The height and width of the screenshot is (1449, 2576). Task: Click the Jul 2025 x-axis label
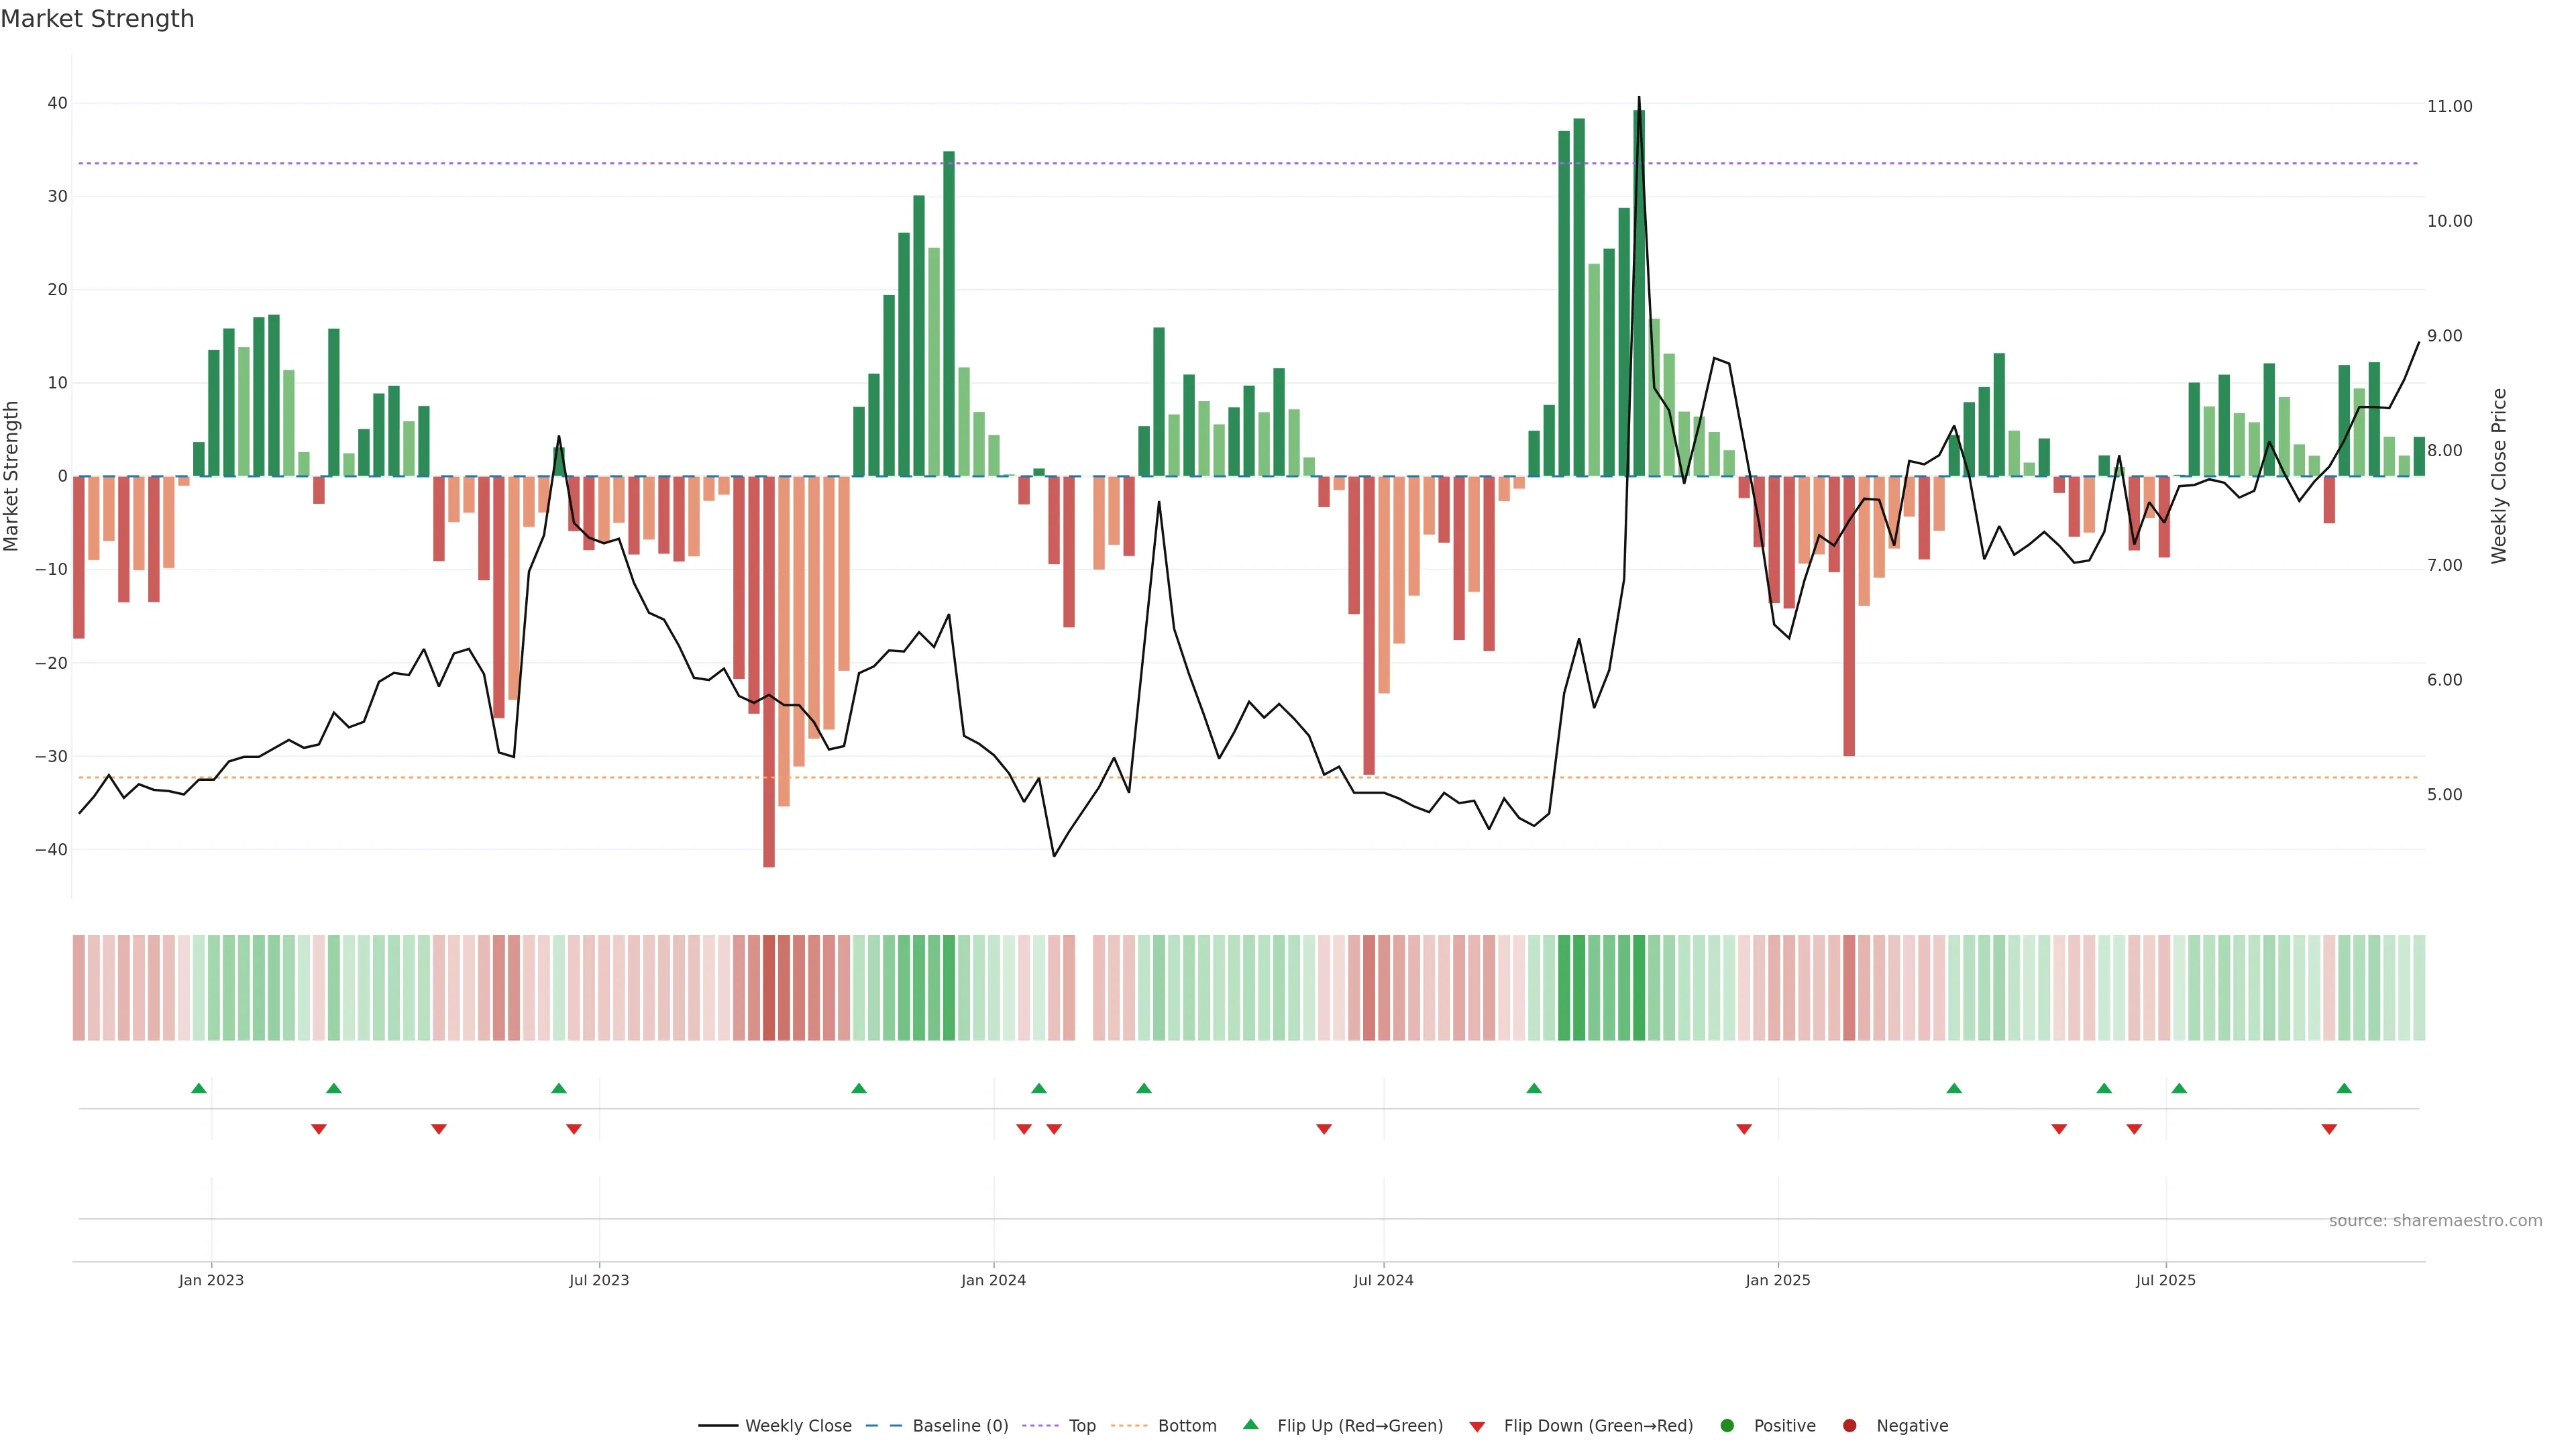(2165, 1280)
